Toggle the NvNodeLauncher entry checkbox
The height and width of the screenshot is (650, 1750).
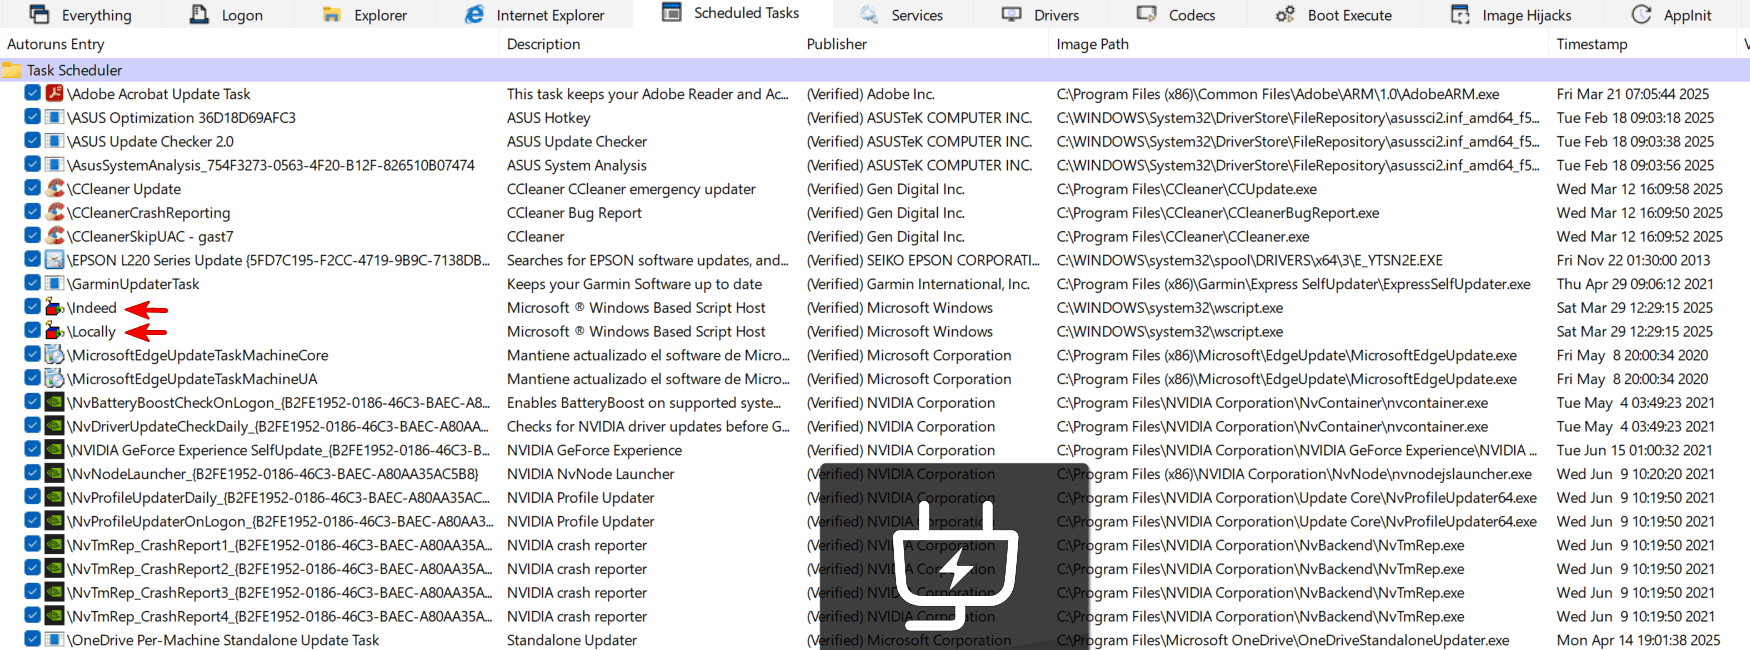click(x=32, y=473)
